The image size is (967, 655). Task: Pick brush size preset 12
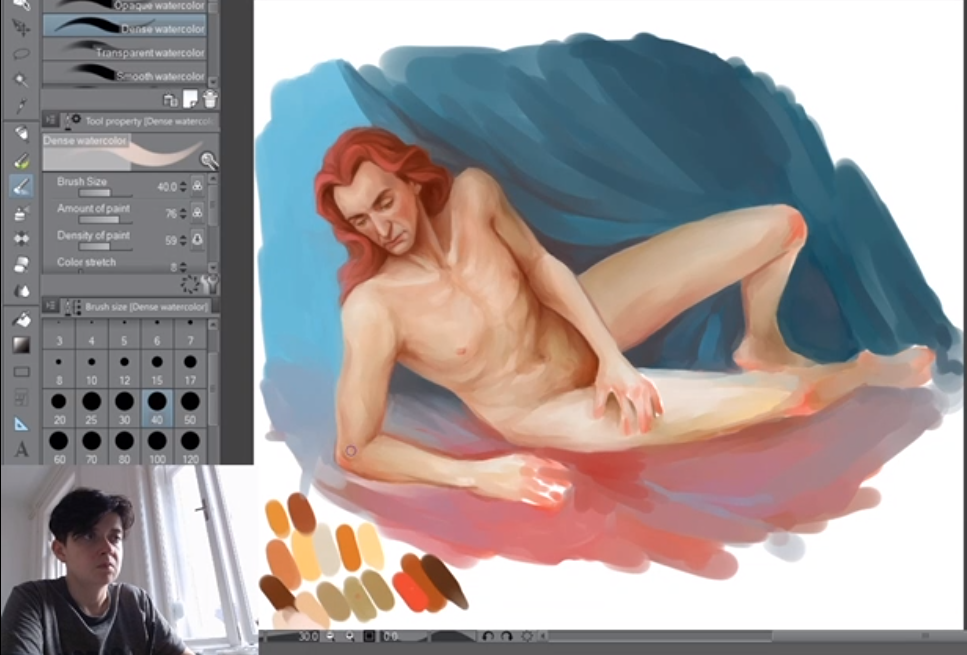point(125,369)
